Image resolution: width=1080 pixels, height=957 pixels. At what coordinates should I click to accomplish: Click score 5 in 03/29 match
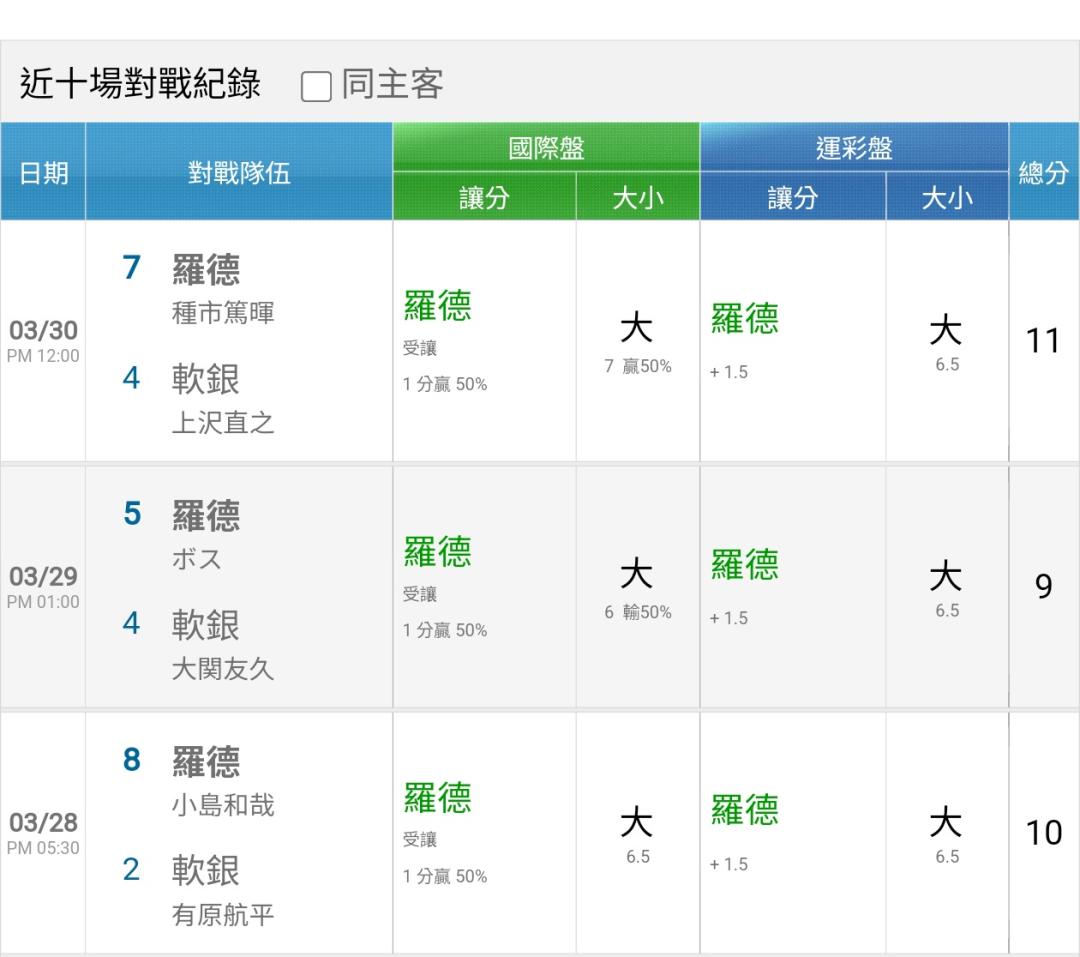pyautogui.click(x=132, y=513)
